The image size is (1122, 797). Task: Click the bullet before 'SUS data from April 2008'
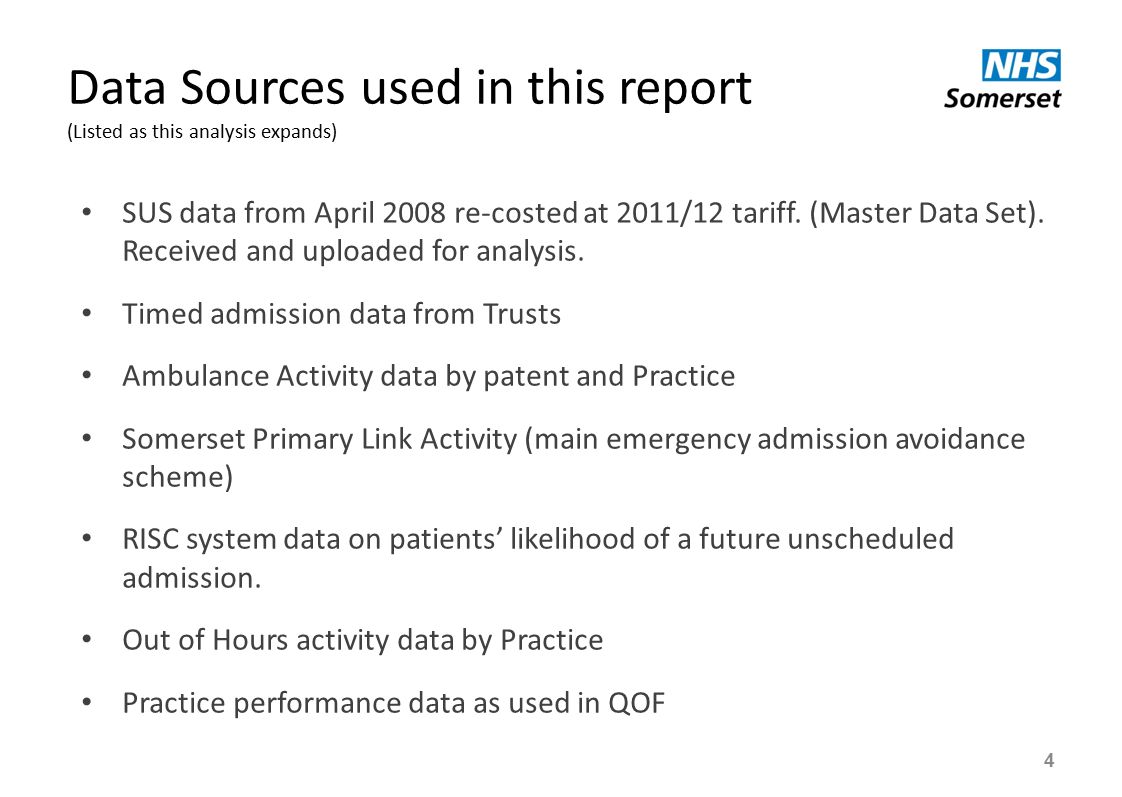(x=87, y=212)
